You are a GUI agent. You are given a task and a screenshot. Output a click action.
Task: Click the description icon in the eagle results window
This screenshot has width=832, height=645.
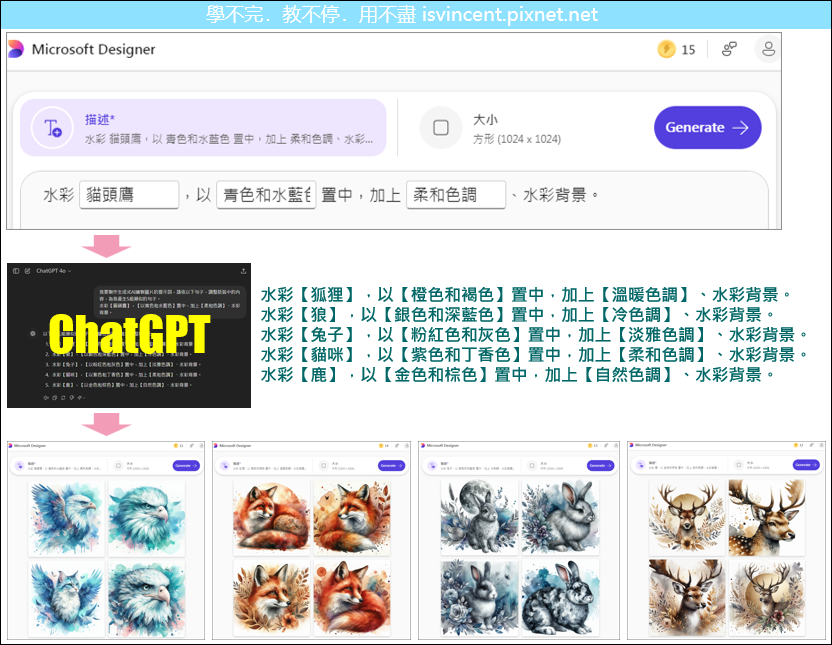tap(20, 466)
